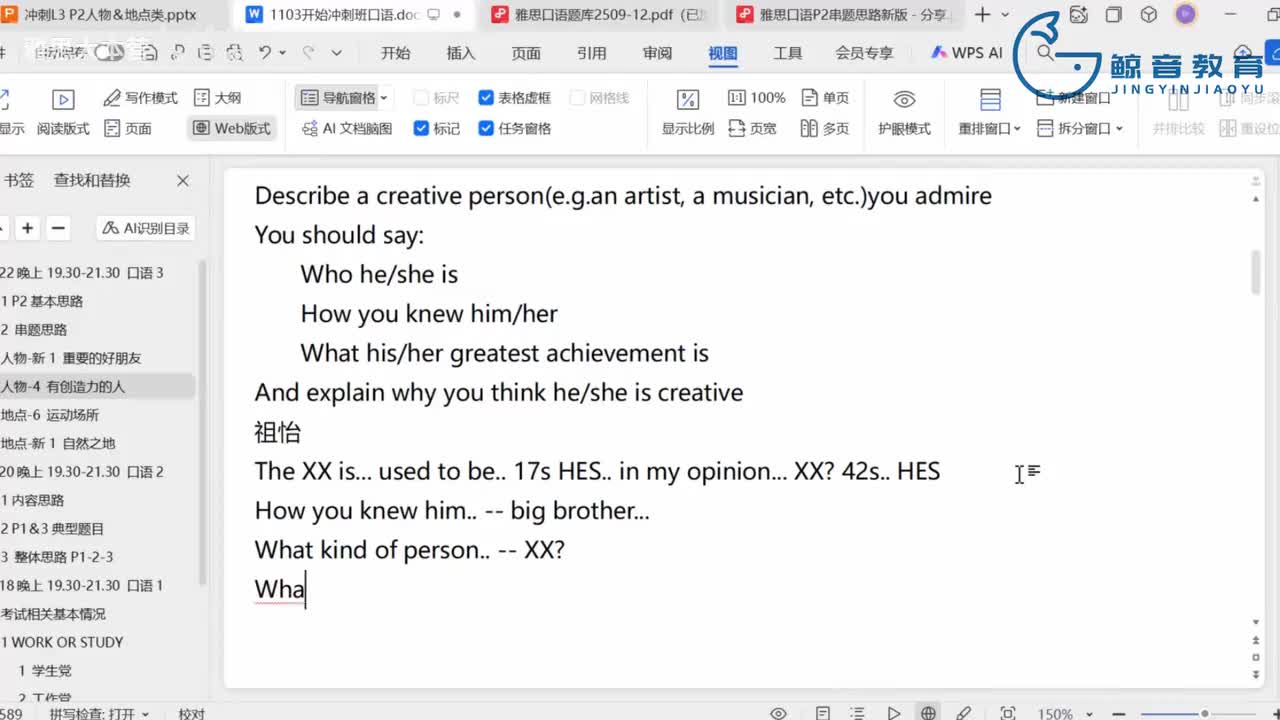Viewport: 1280px width, 720px height.
Task: Click the plus expand-all button in navigation pane
Action: coord(28,228)
